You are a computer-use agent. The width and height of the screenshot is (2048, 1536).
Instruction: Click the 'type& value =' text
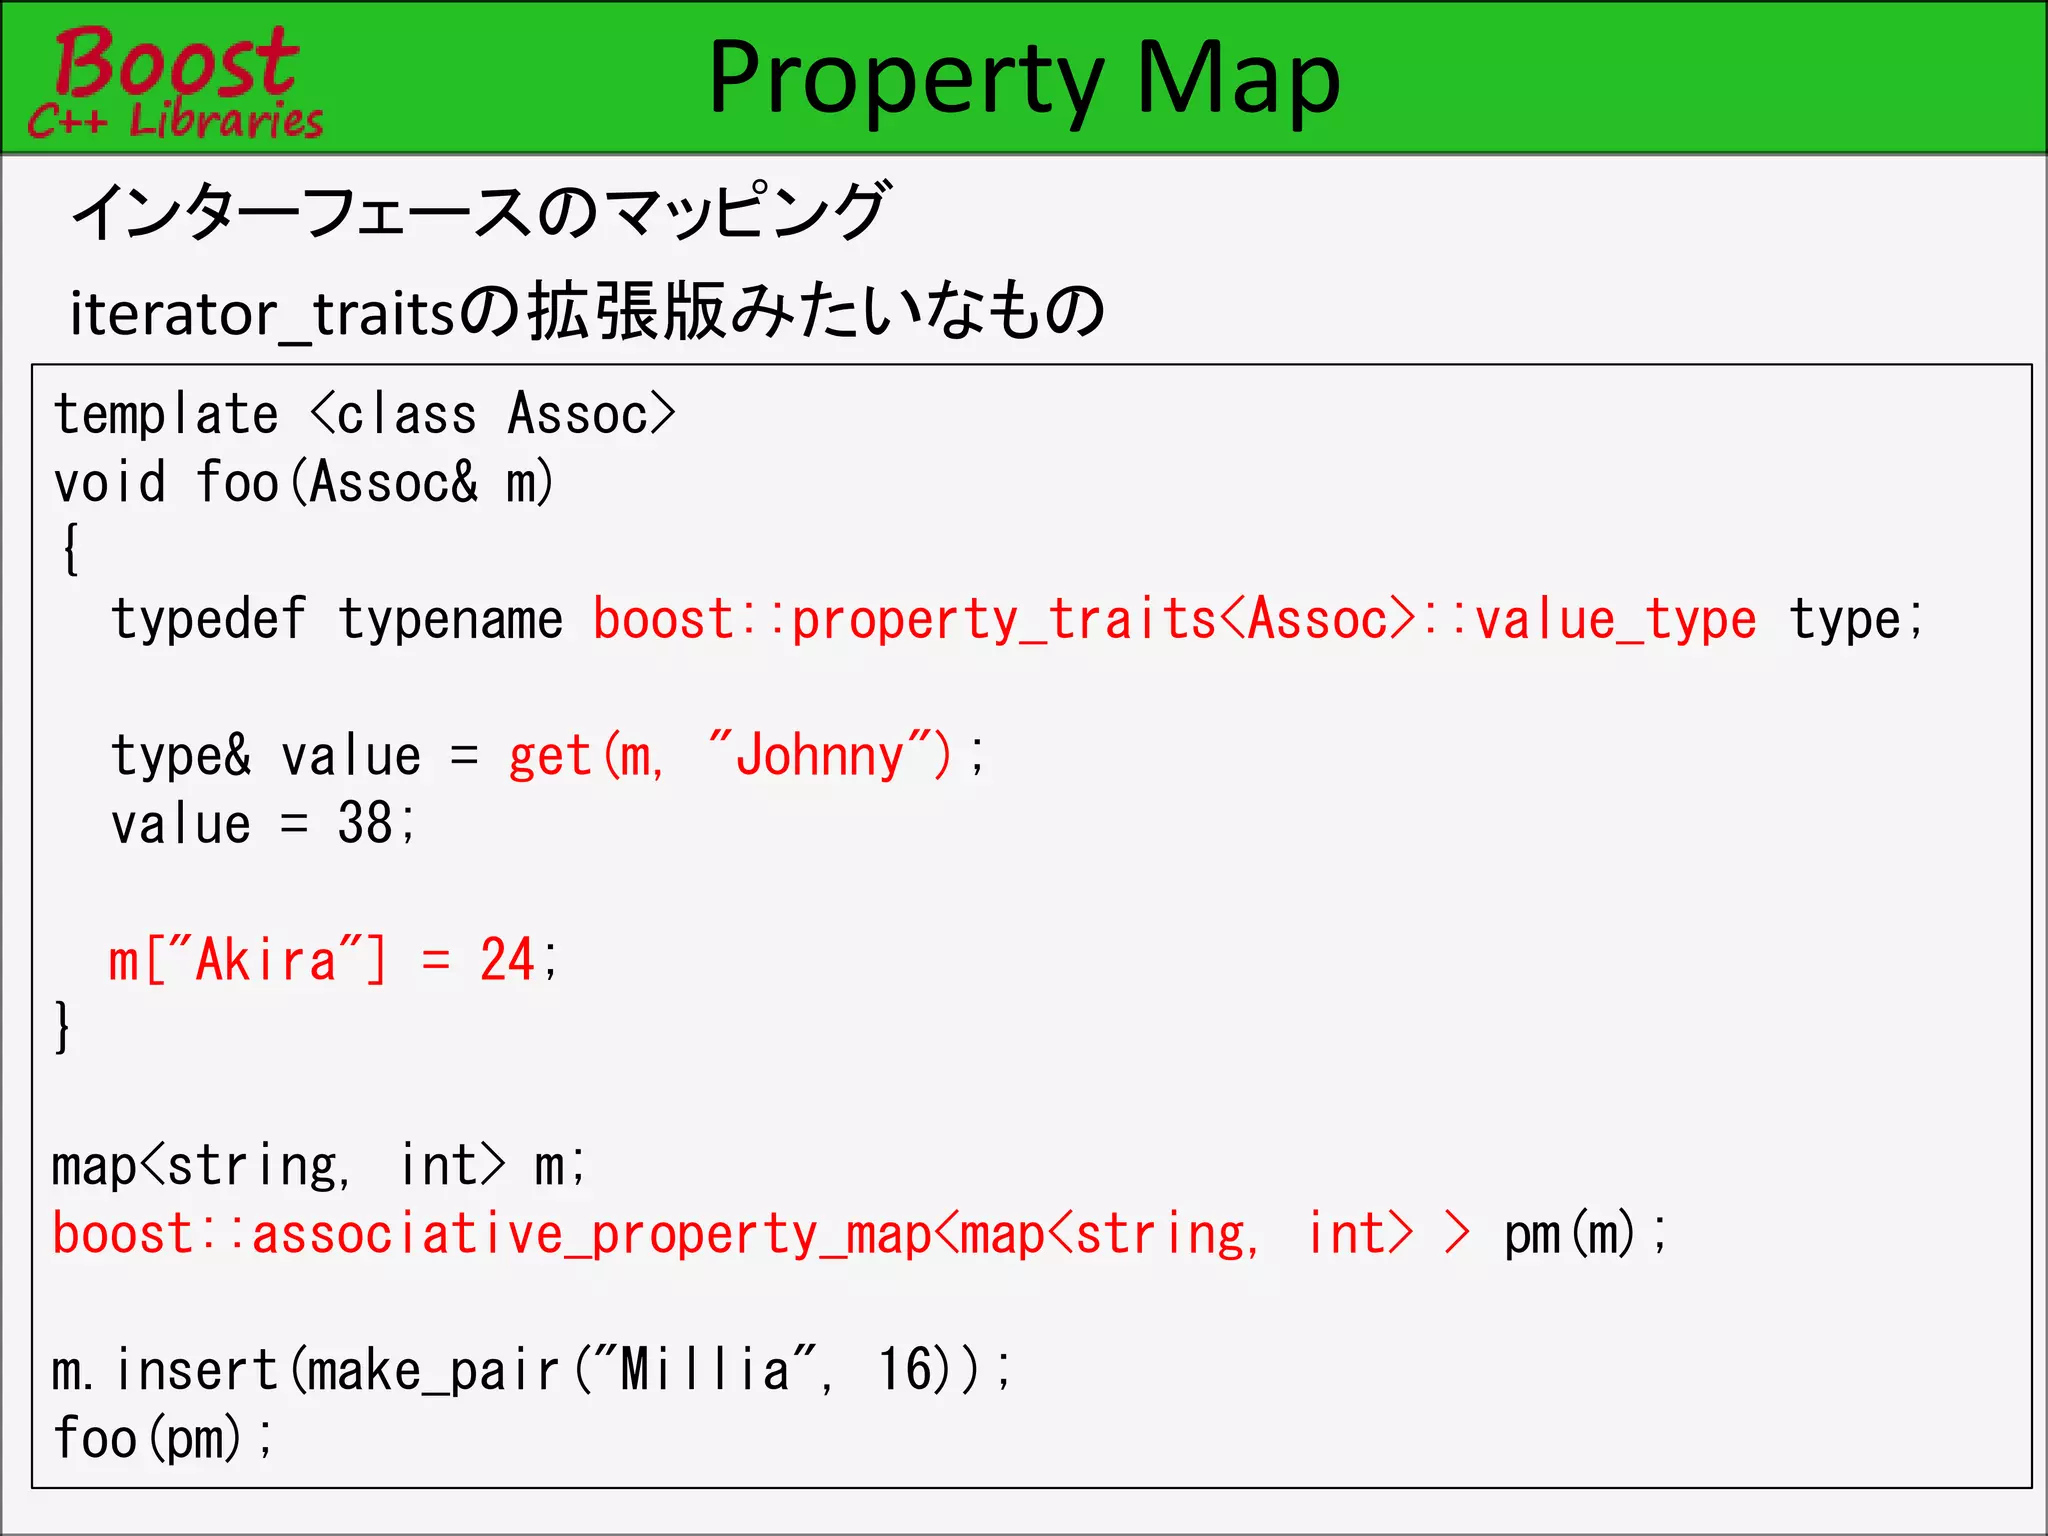click(295, 756)
